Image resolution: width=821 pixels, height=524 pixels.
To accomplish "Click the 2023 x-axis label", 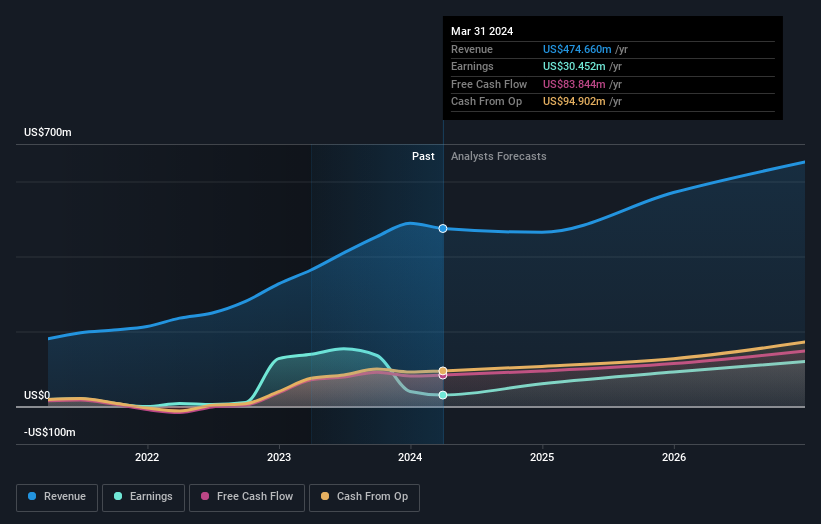I will point(279,457).
